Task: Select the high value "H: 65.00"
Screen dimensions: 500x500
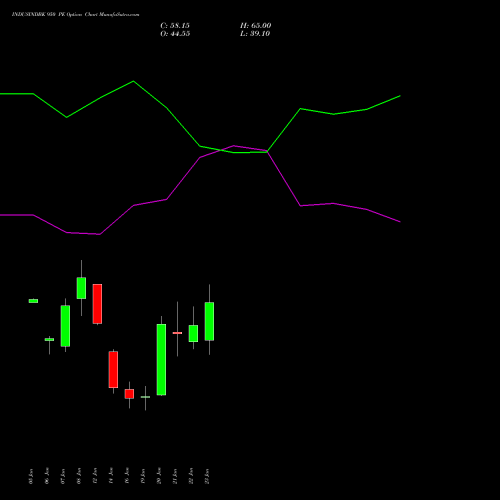Action: (x=256, y=26)
